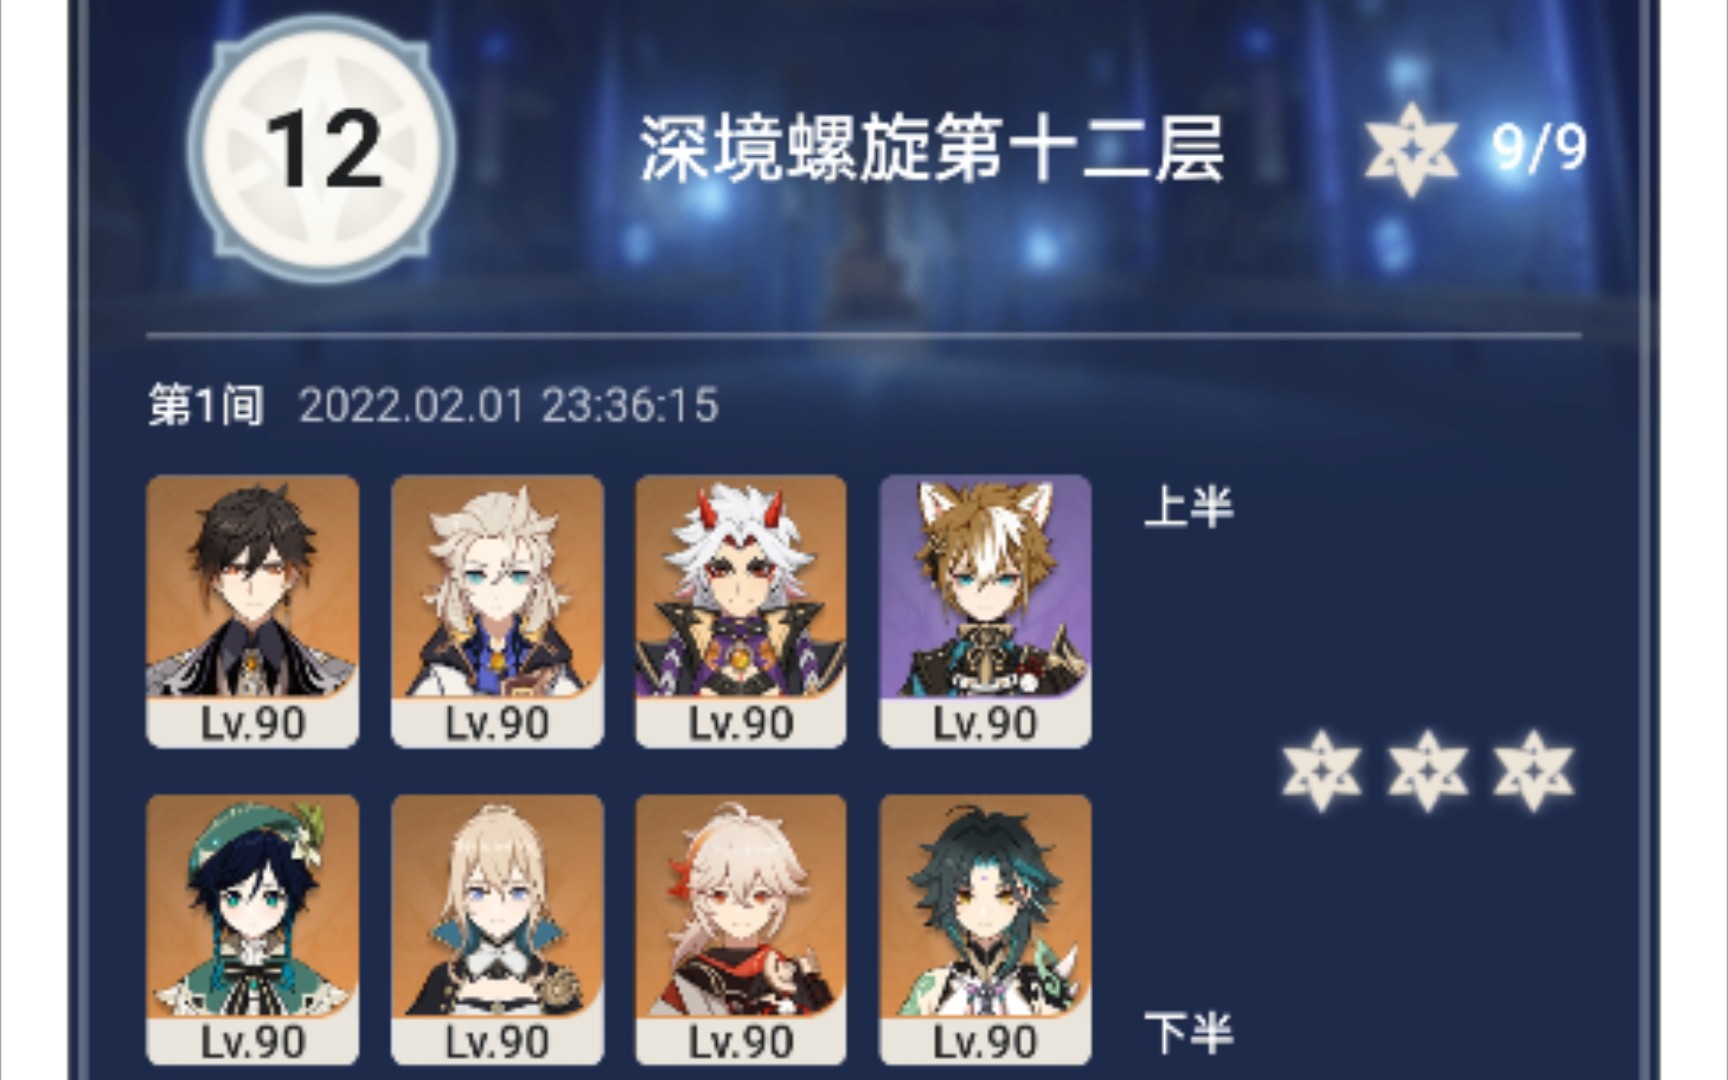Click the 9/9 star count
1728x1080 pixels.
point(1539,149)
